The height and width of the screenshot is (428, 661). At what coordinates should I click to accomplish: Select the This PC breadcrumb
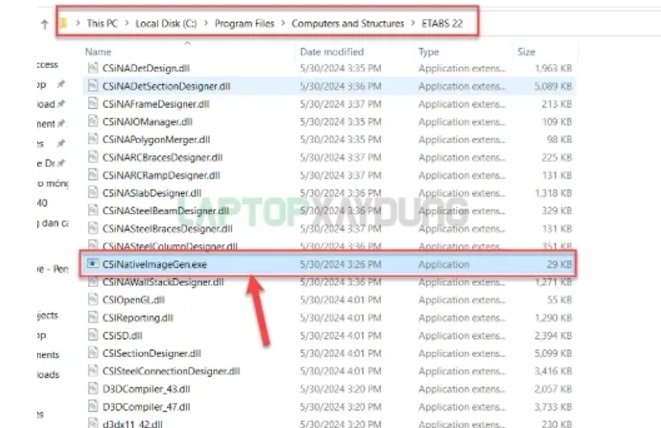102,24
